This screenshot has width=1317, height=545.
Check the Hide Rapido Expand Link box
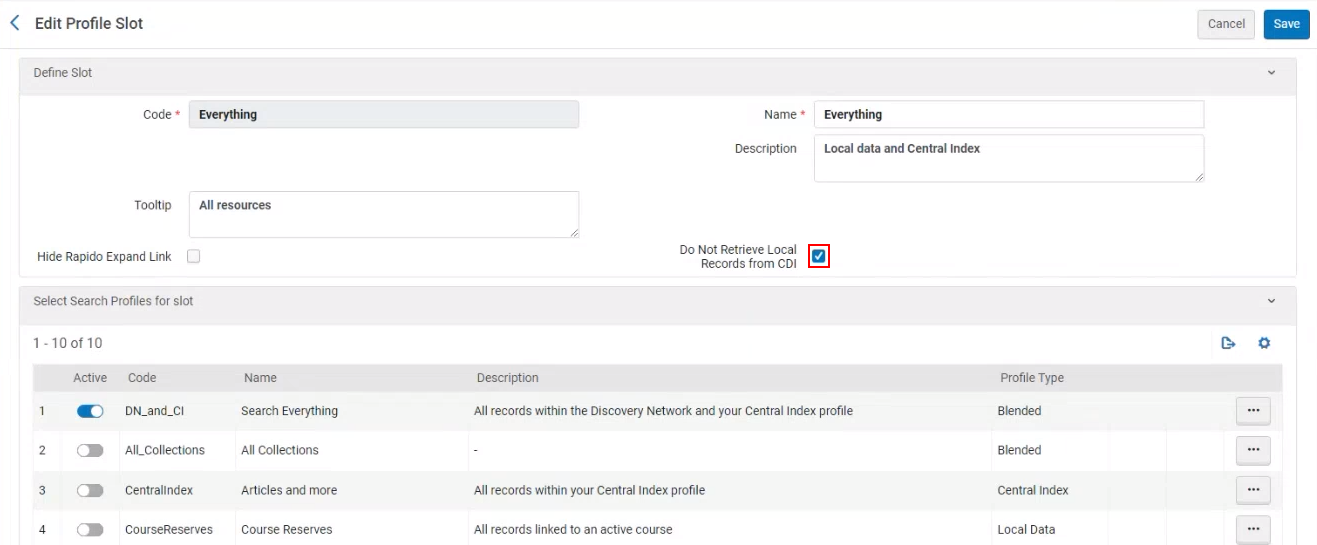(194, 256)
